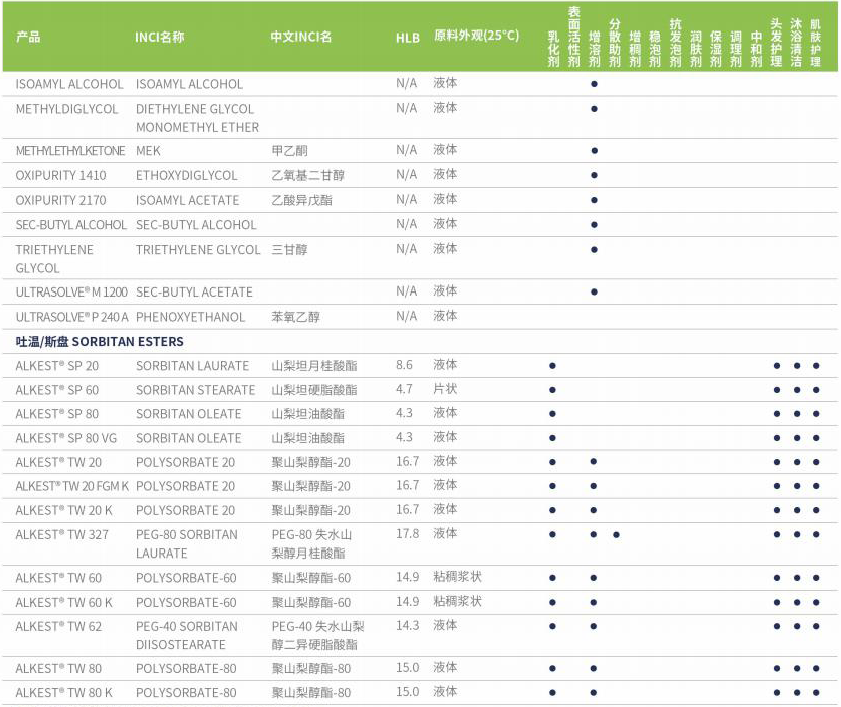Click the PHENOXYETHANOL INCI name
This screenshot has width=841, height=707.
(x=190, y=317)
